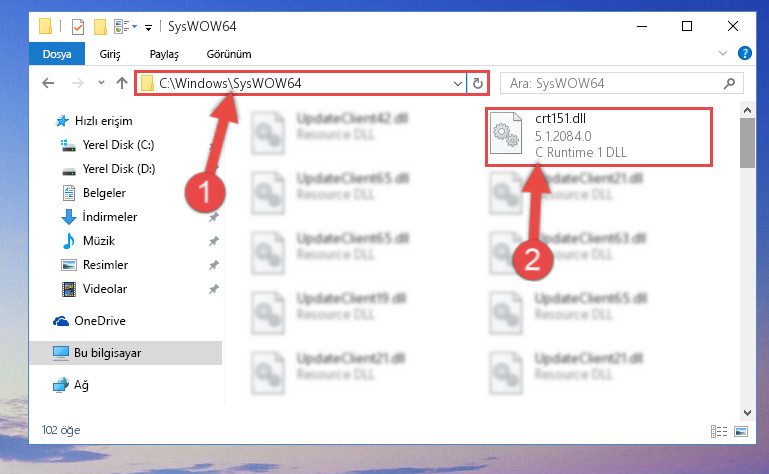Switch to large thumbnails view icon
The width and height of the screenshot is (769, 474).
pos(741,431)
